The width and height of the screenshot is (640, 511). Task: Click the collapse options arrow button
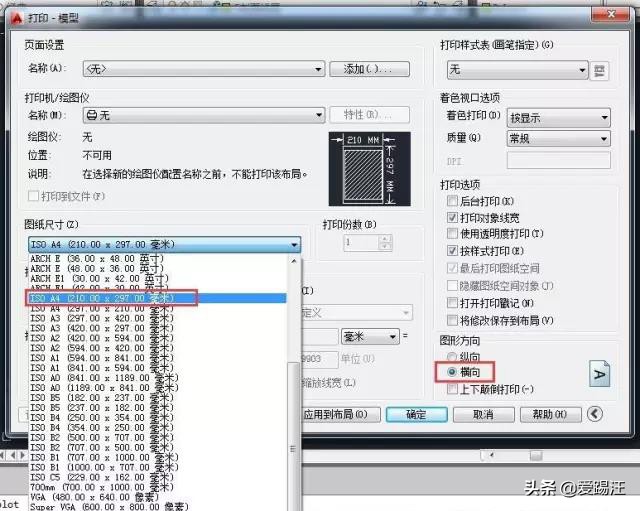pyautogui.click(x=595, y=414)
